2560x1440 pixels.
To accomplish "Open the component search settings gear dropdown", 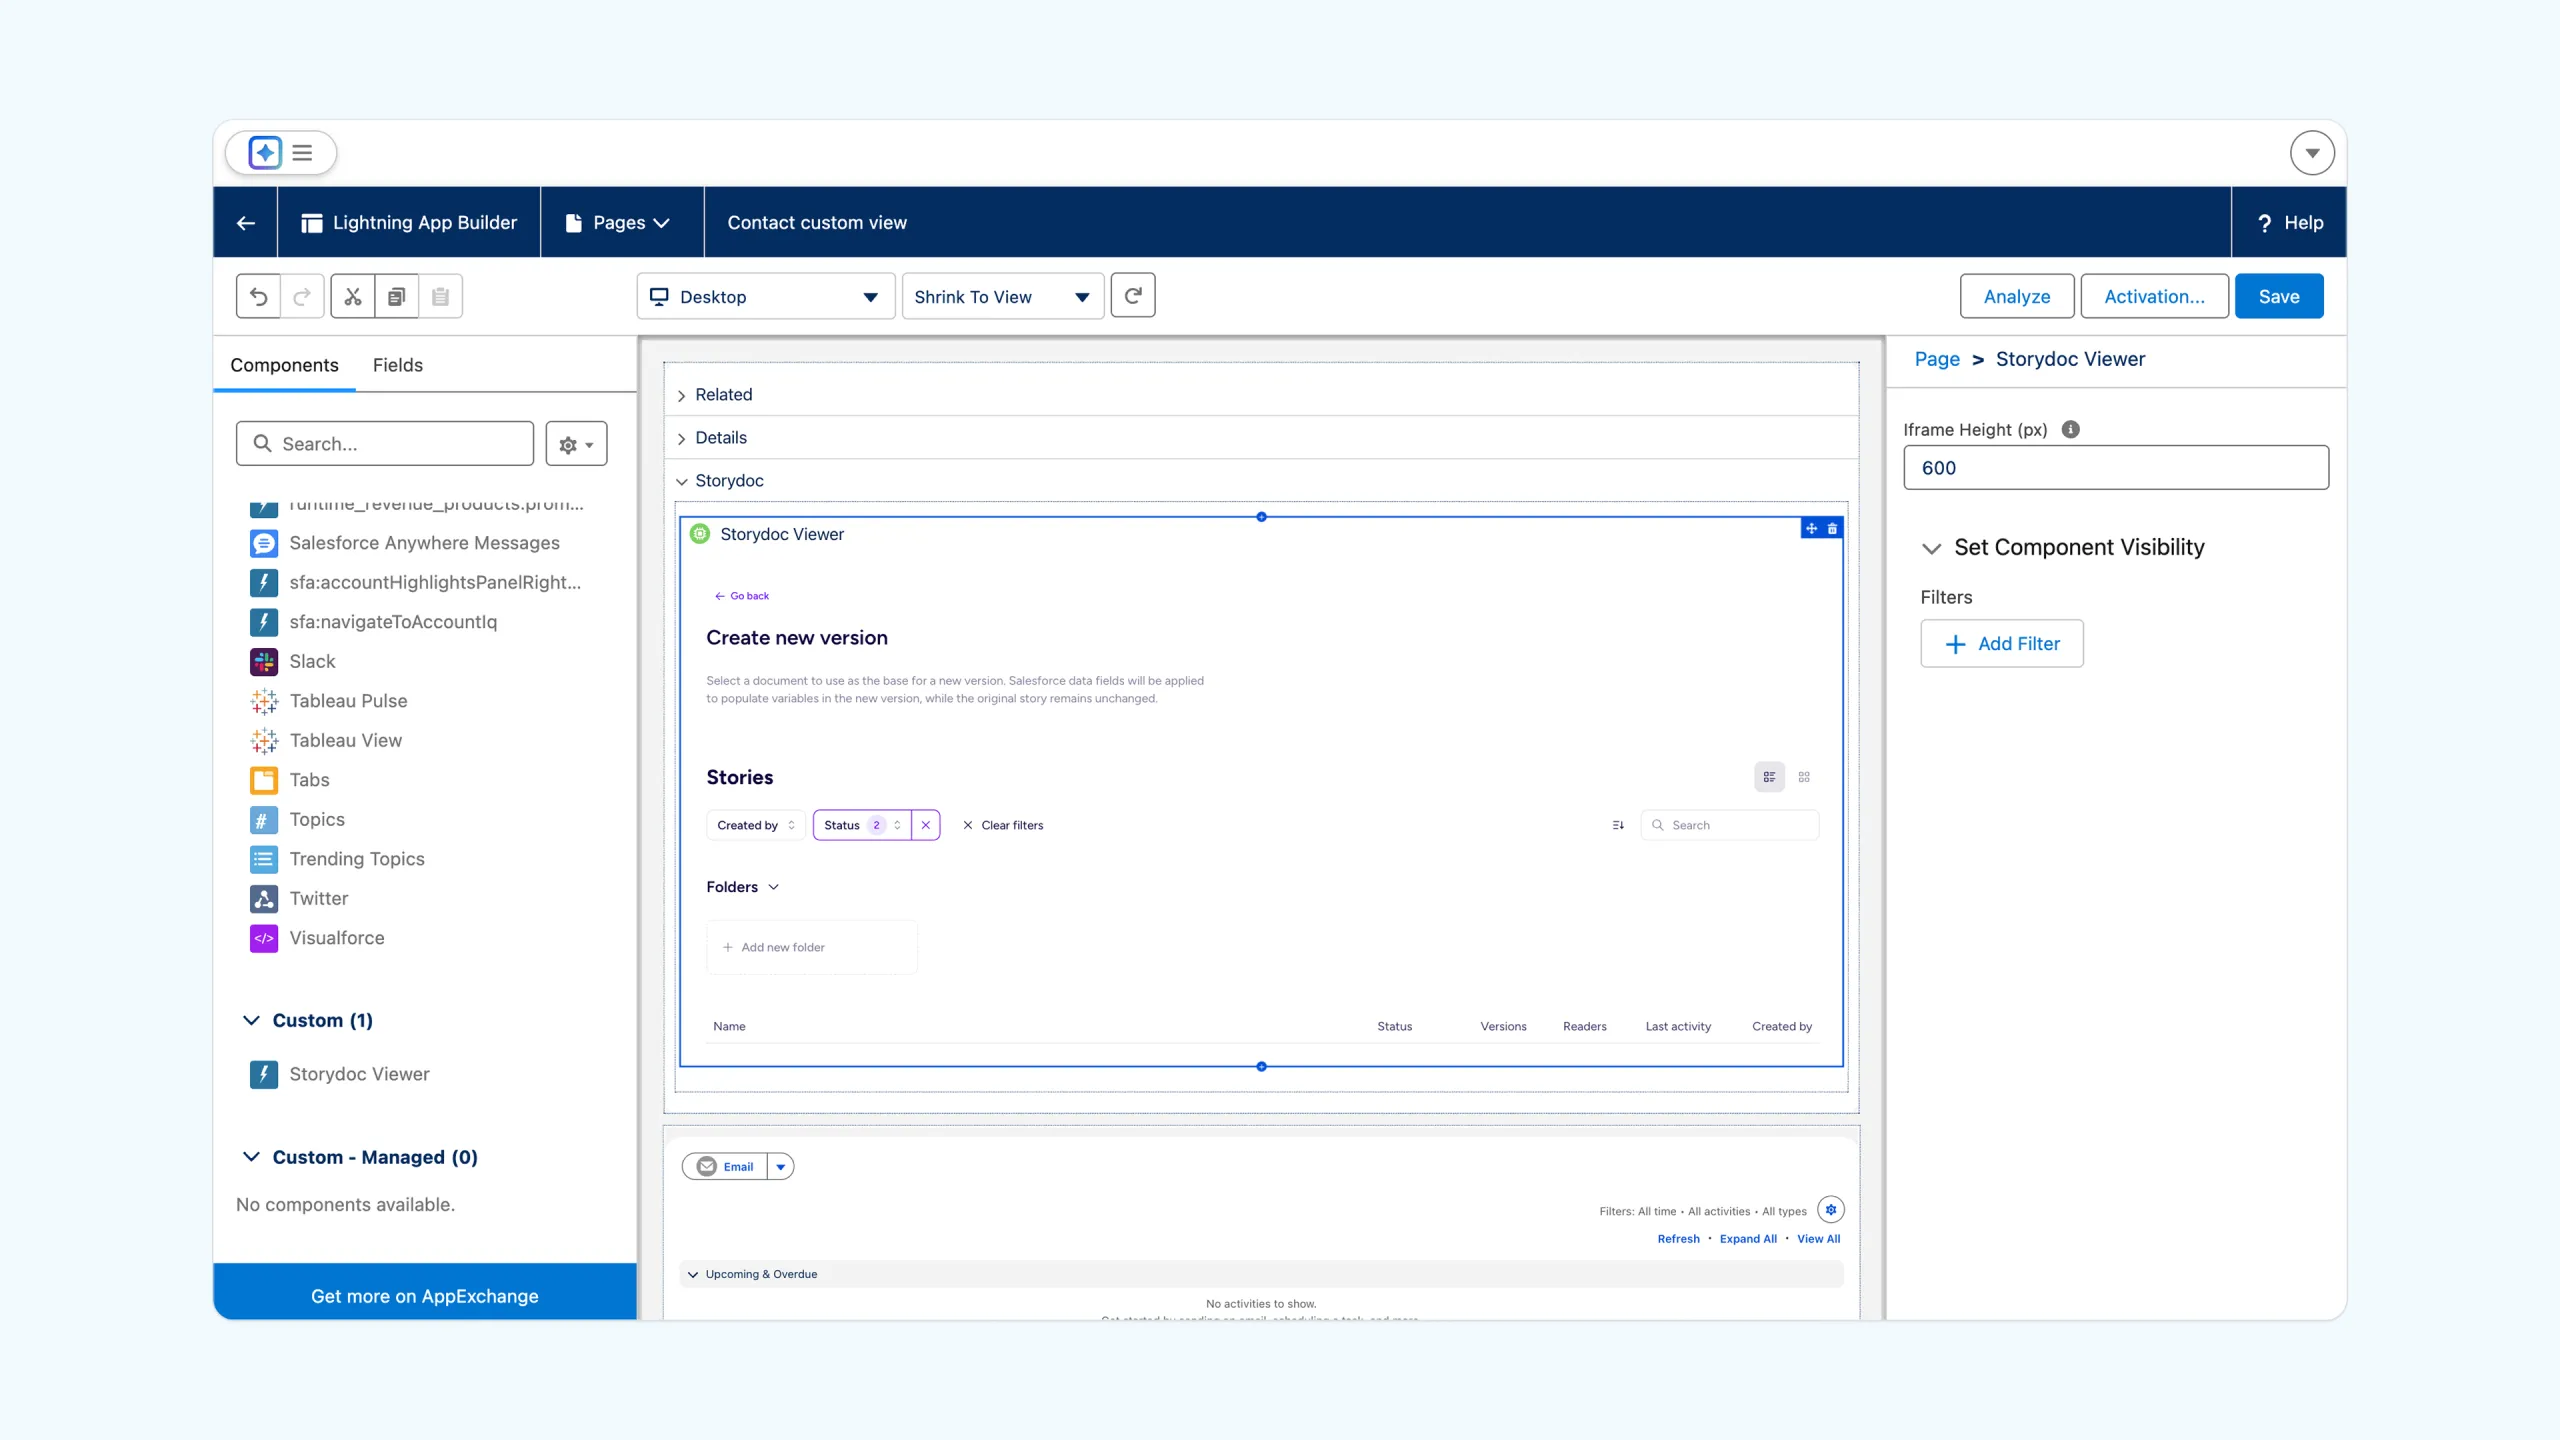I will tap(577, 444).
